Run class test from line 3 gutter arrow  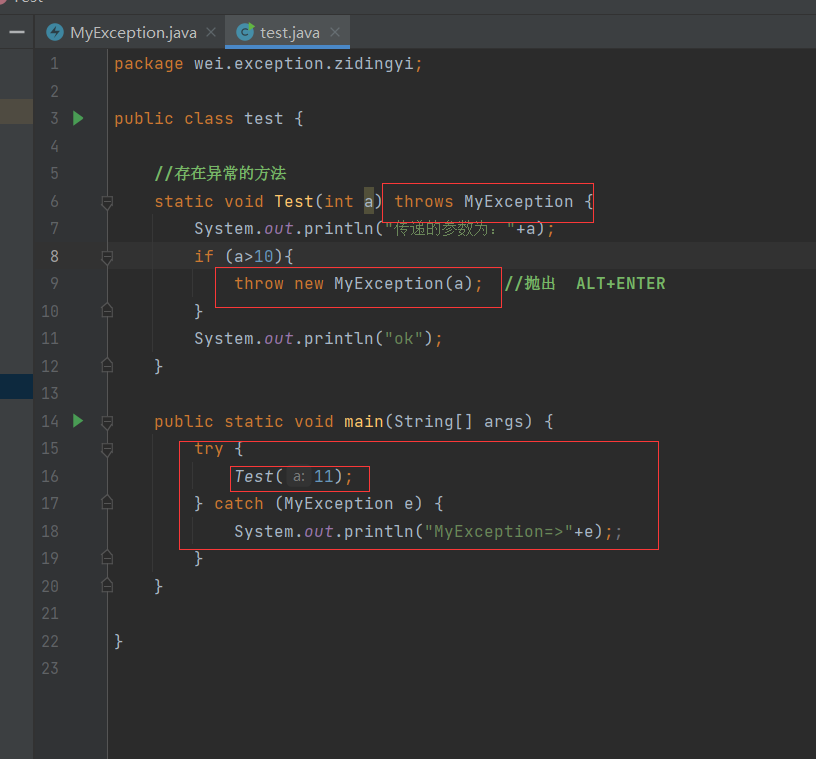[x=78, y=118]
